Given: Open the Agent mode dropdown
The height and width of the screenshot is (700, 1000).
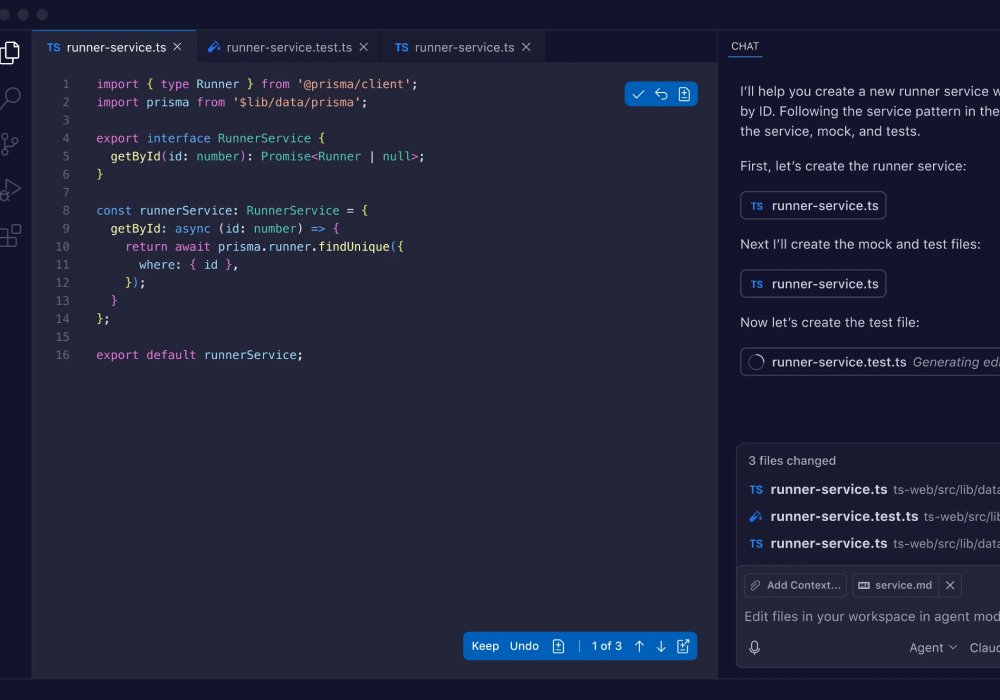Looking at the screenshot, I should 932,647.
